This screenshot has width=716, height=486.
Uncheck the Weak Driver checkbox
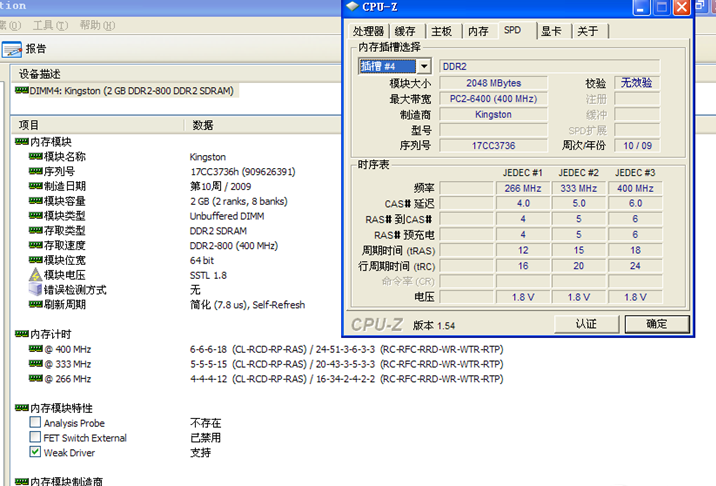click(35, 452)
